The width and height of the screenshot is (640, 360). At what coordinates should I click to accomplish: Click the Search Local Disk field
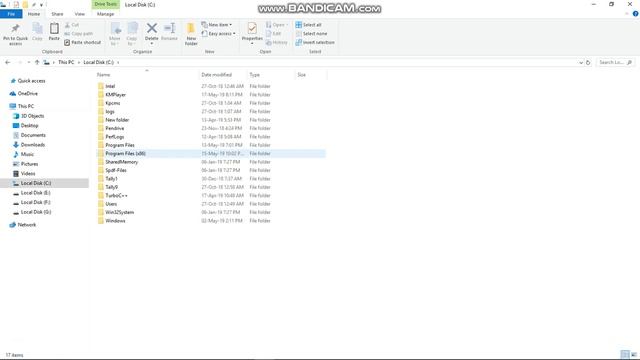click(x=615, y=62)
